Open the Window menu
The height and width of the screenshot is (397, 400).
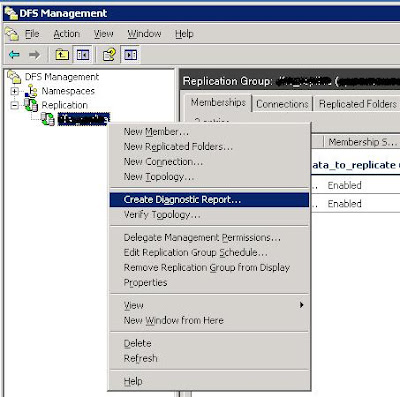(144, 34)
